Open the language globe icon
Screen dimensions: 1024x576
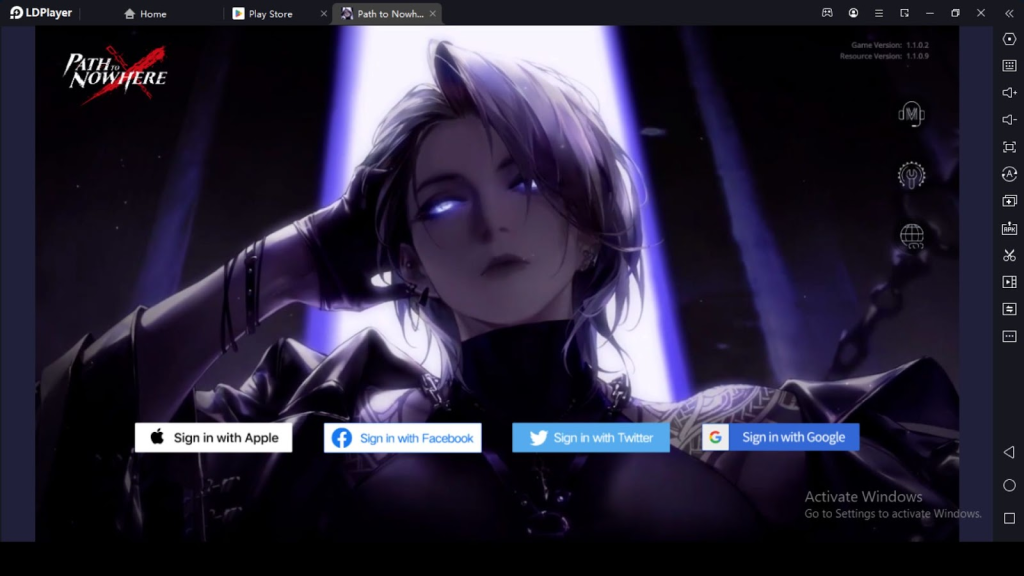[x=912, y=236]
